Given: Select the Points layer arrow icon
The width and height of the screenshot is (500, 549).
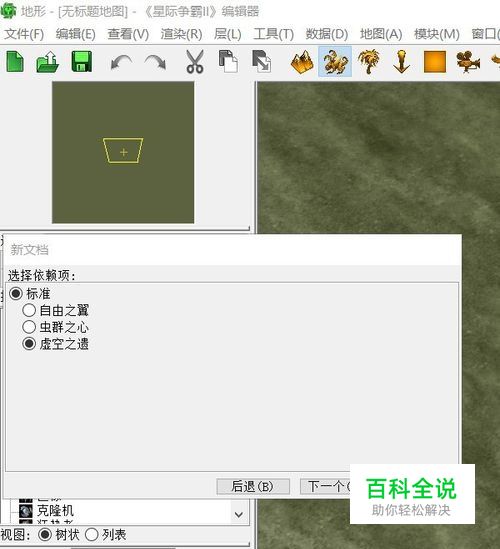Looking at the screenshot, I should click(401, 62).
